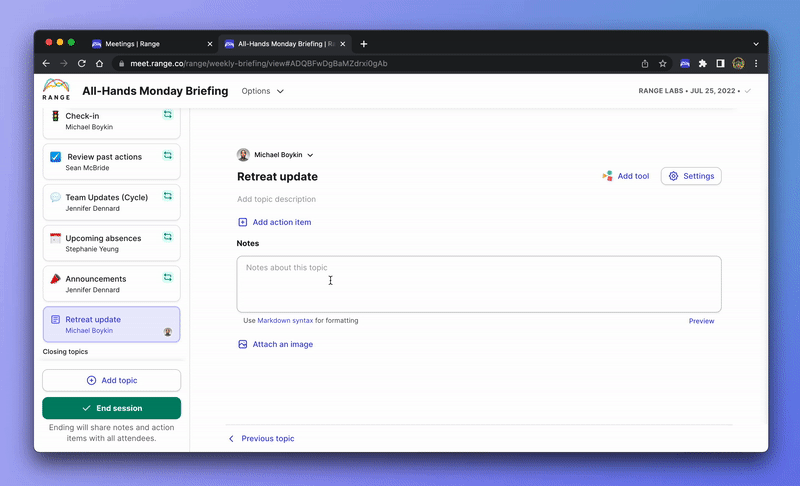800x486 pixels.
Task: Open the Settings button
Action: click(691, 176)
